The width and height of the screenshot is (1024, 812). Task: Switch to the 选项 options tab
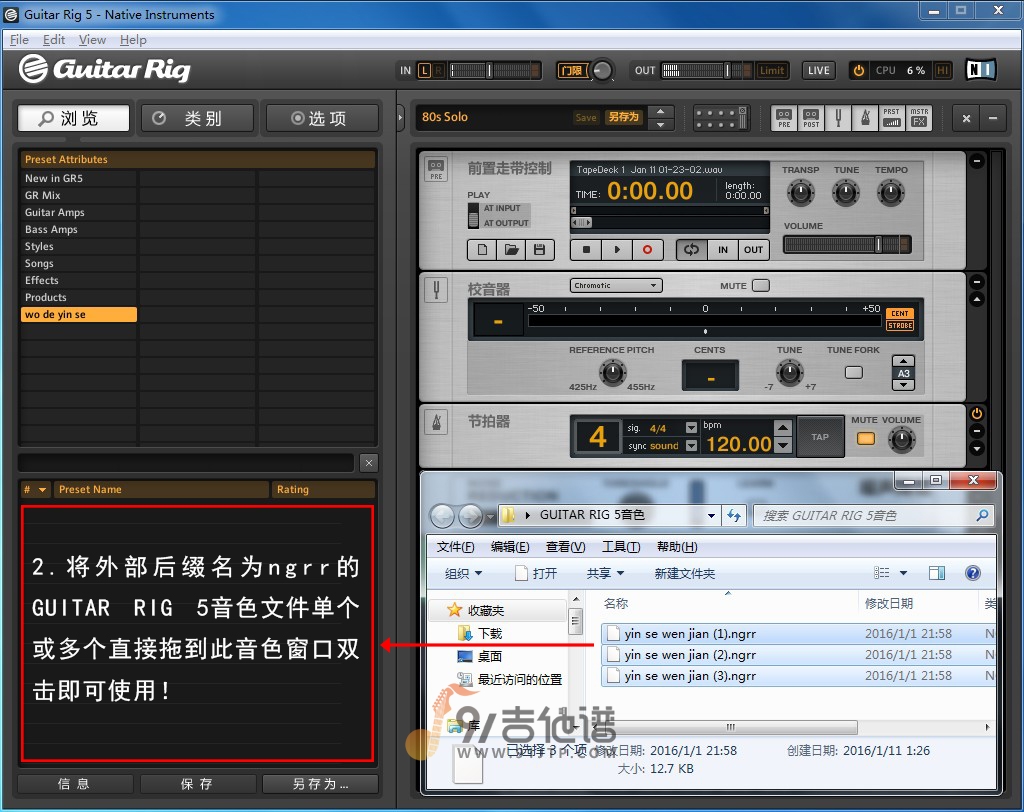(322, 118)
